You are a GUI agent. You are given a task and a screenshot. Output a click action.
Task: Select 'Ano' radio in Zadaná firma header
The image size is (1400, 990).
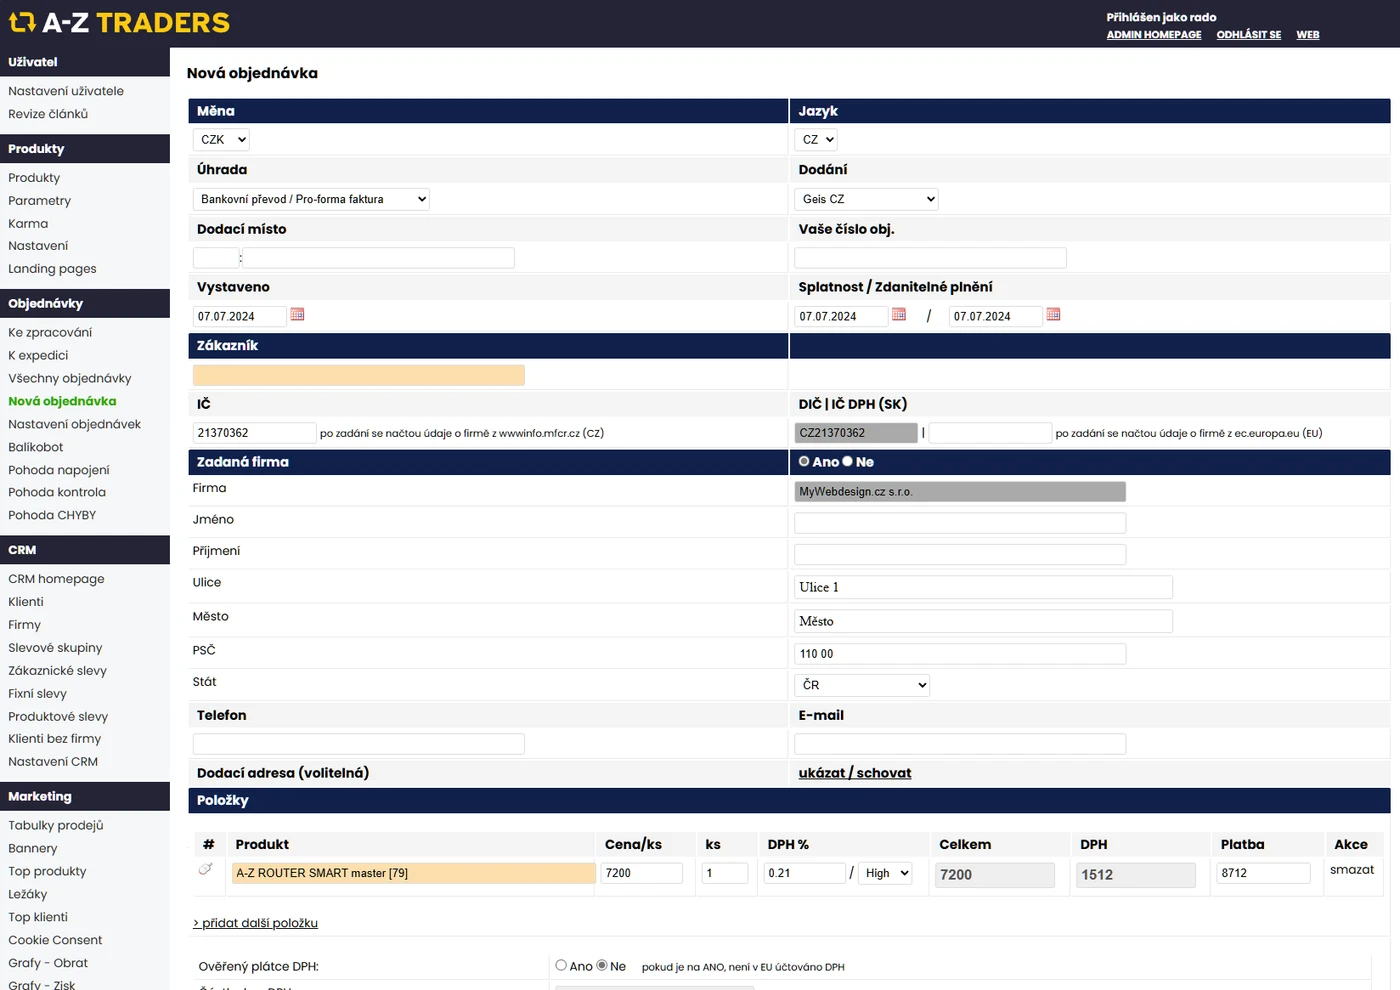click(804, 461)
